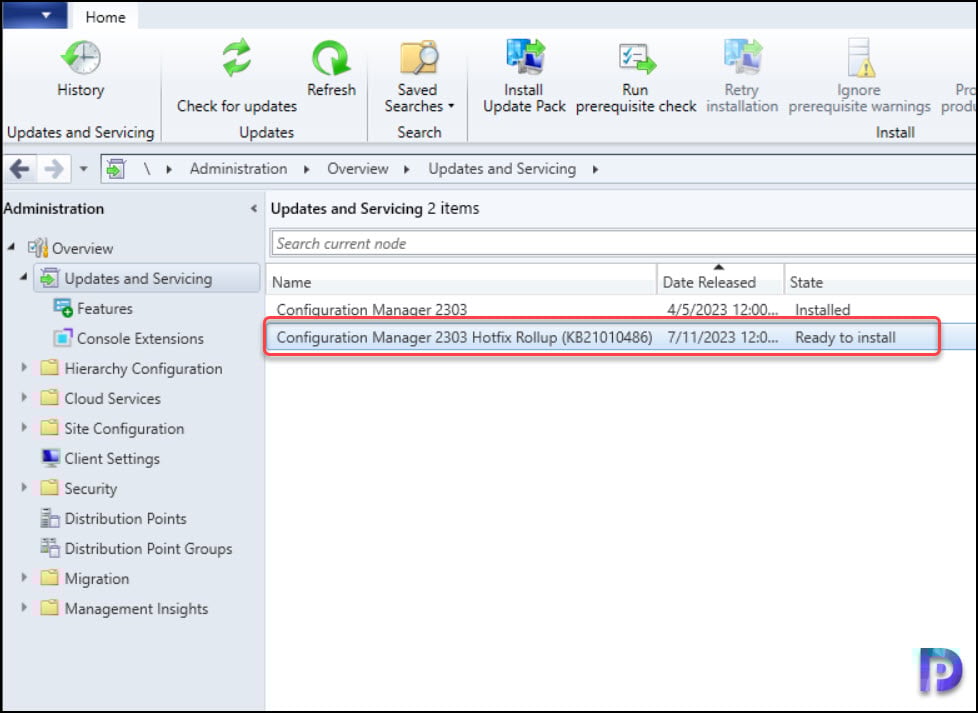Viewport: 978px width, 713px height.
Task: Click the Site Configuration folder icon
Action: tap(49, 427)
